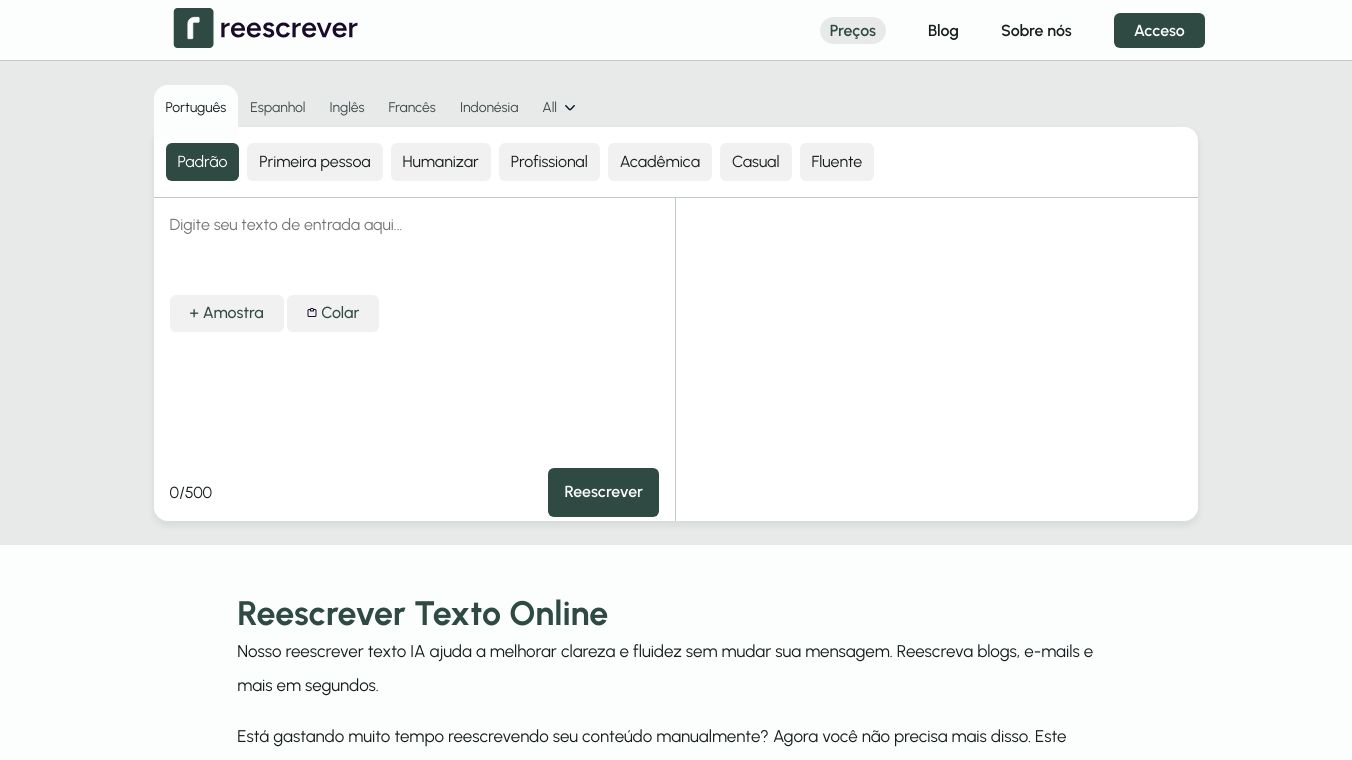Viewport: 1352px width, 760px height.
Task: Go to the Blog page
Action: (943, 31)
